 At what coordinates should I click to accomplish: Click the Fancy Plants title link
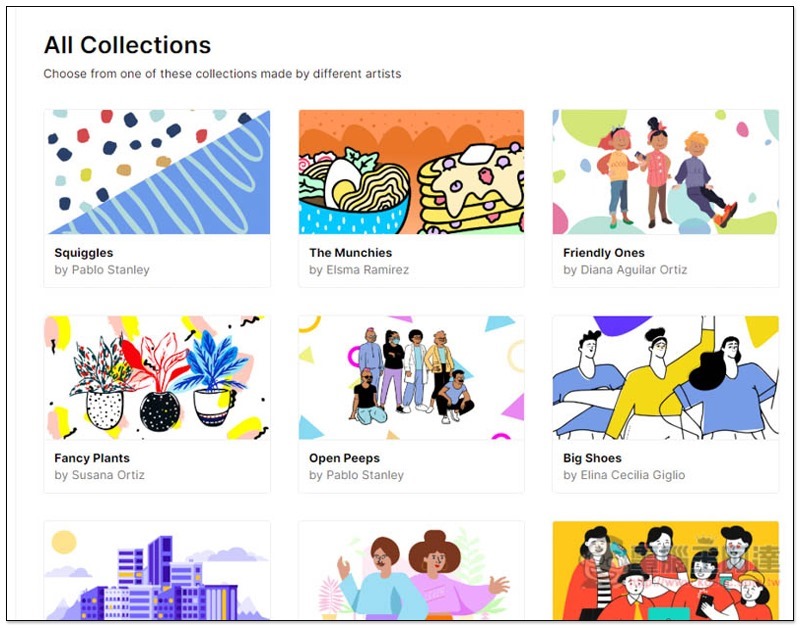click(x=92, y=458)
